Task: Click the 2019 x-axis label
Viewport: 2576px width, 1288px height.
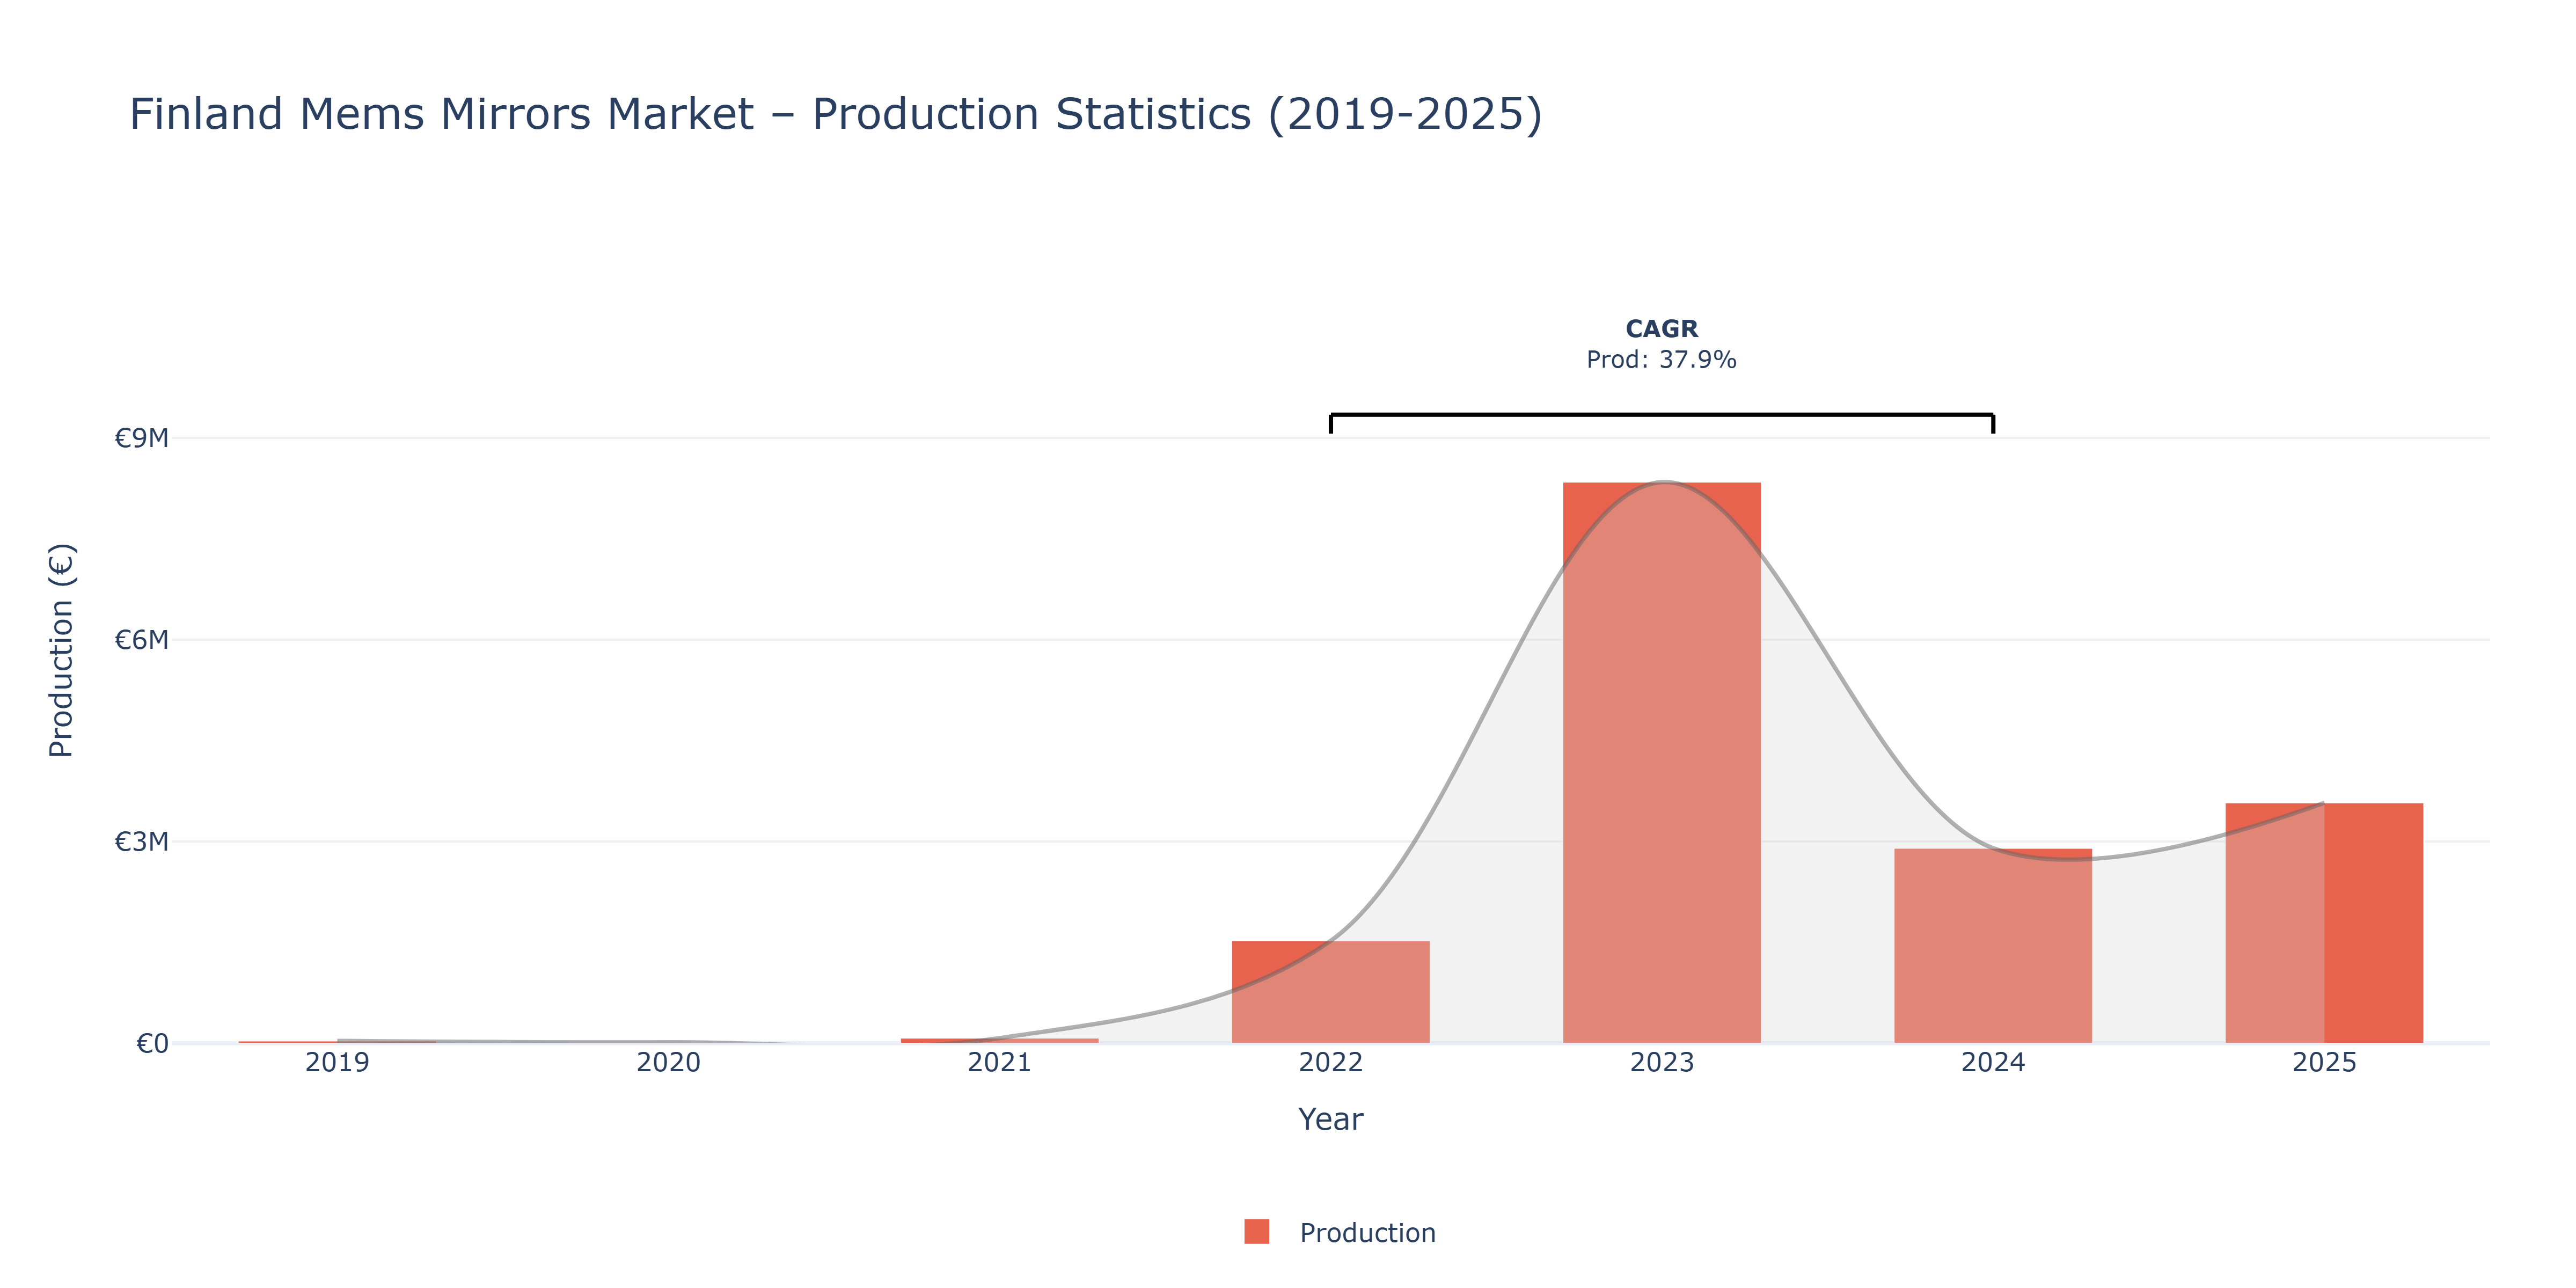Action: tap(337, 1062)
